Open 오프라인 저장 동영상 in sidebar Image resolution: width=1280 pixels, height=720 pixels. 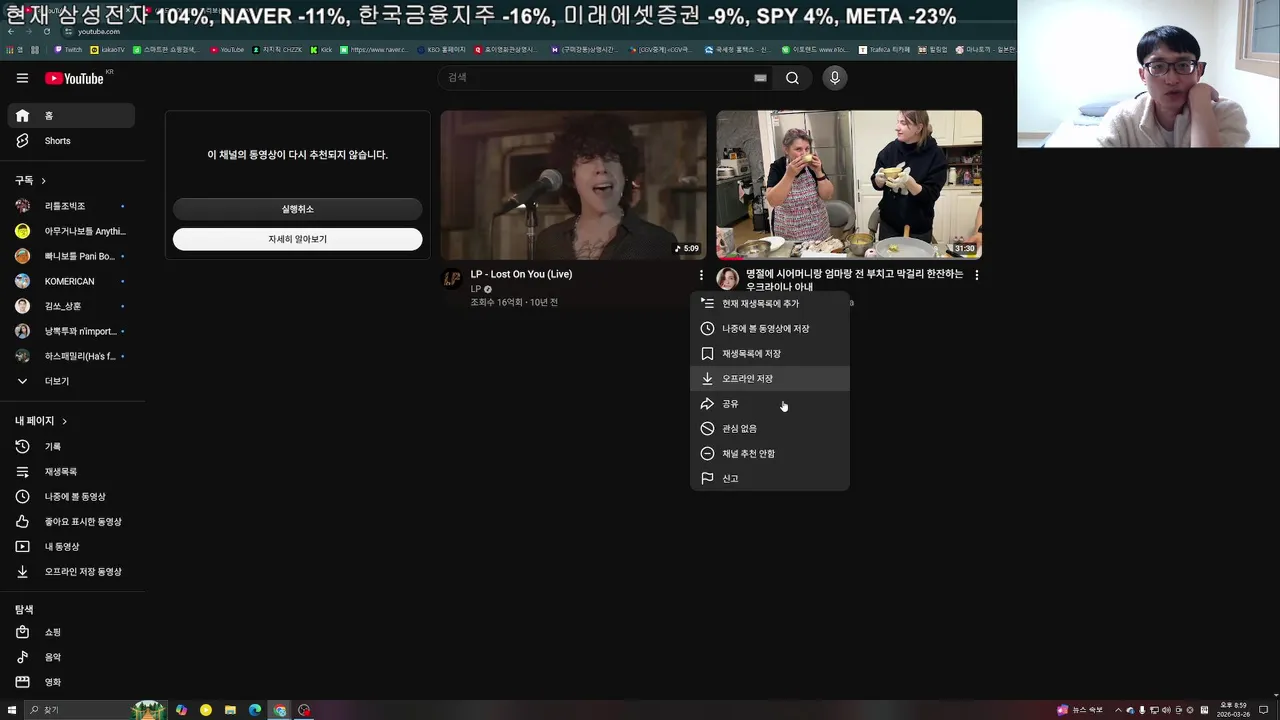[x=71, y=572]
